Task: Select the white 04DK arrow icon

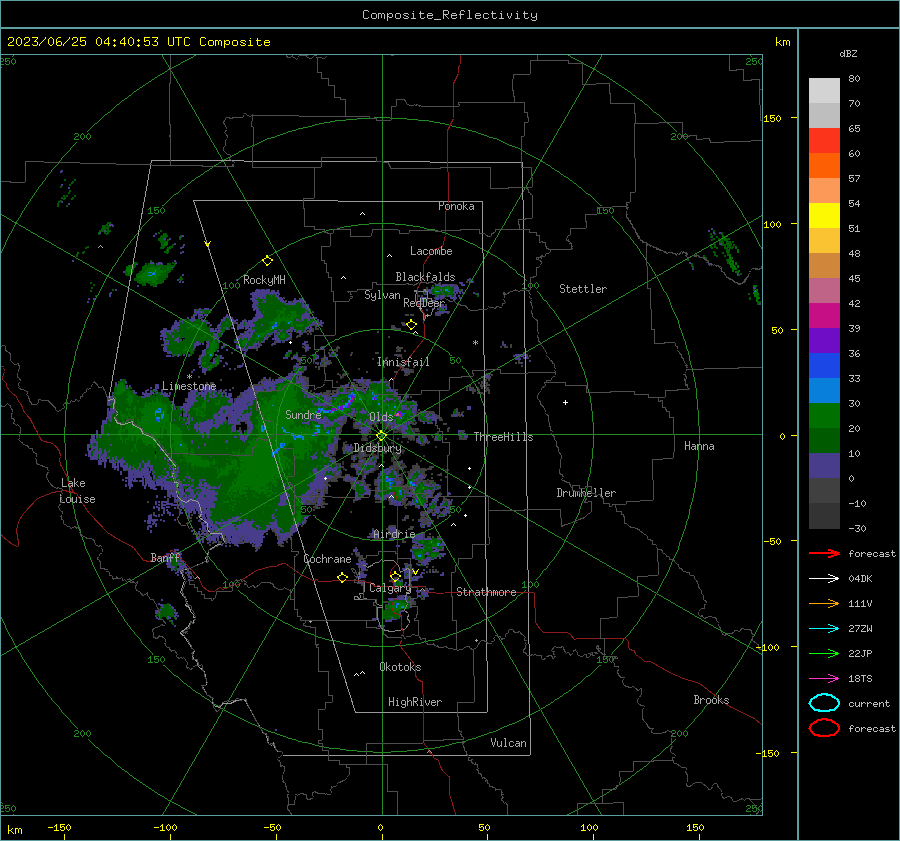Action: tap(824, 578)
